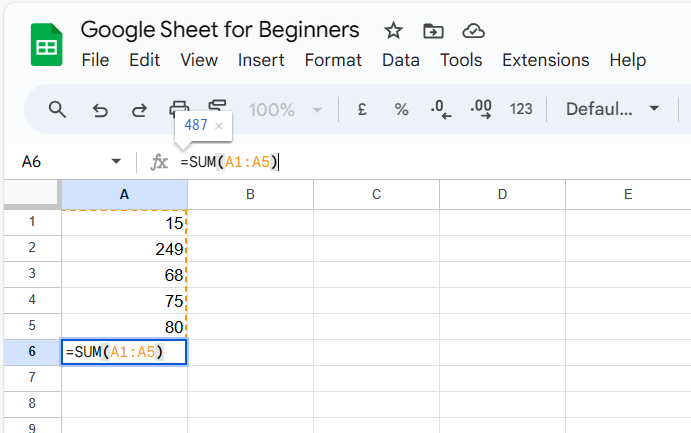Select row 1 header
Image resolution: width=691 pixels, height=433 pixels.
pyautogui.click(x=32, y=222)
